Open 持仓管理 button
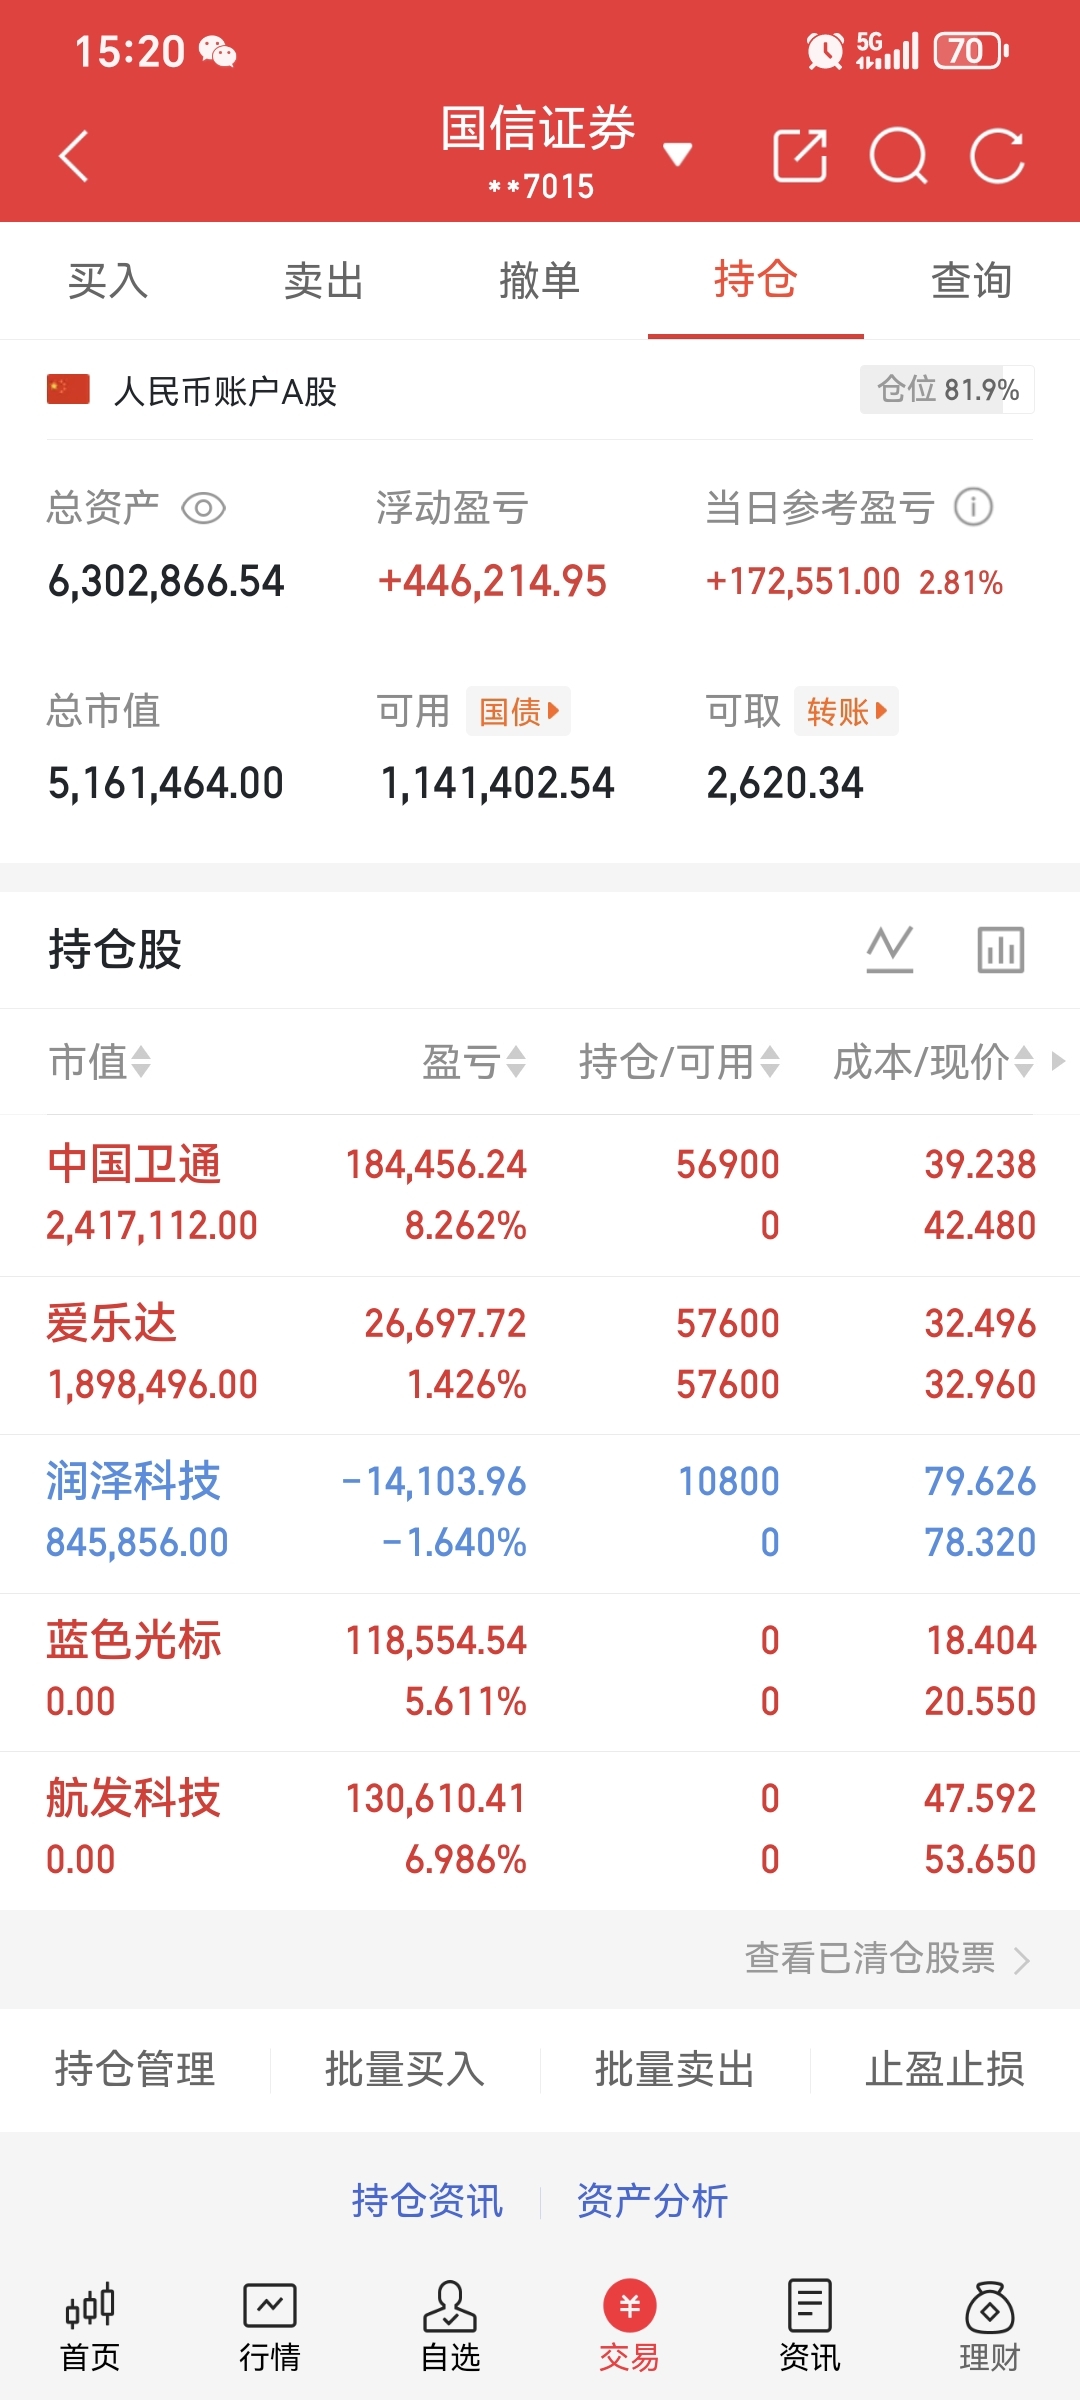The height and width of the screenshot is (2400, 1080). click(x=135, y=2069)
